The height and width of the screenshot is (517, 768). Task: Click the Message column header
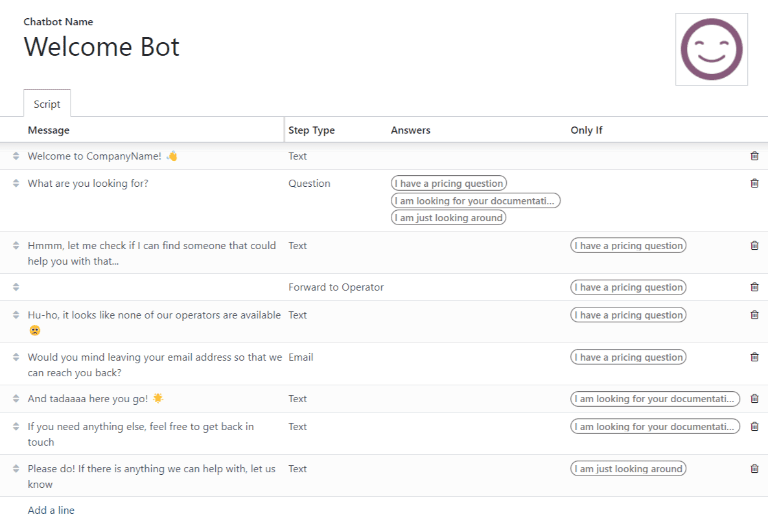(x=49, y=130)
